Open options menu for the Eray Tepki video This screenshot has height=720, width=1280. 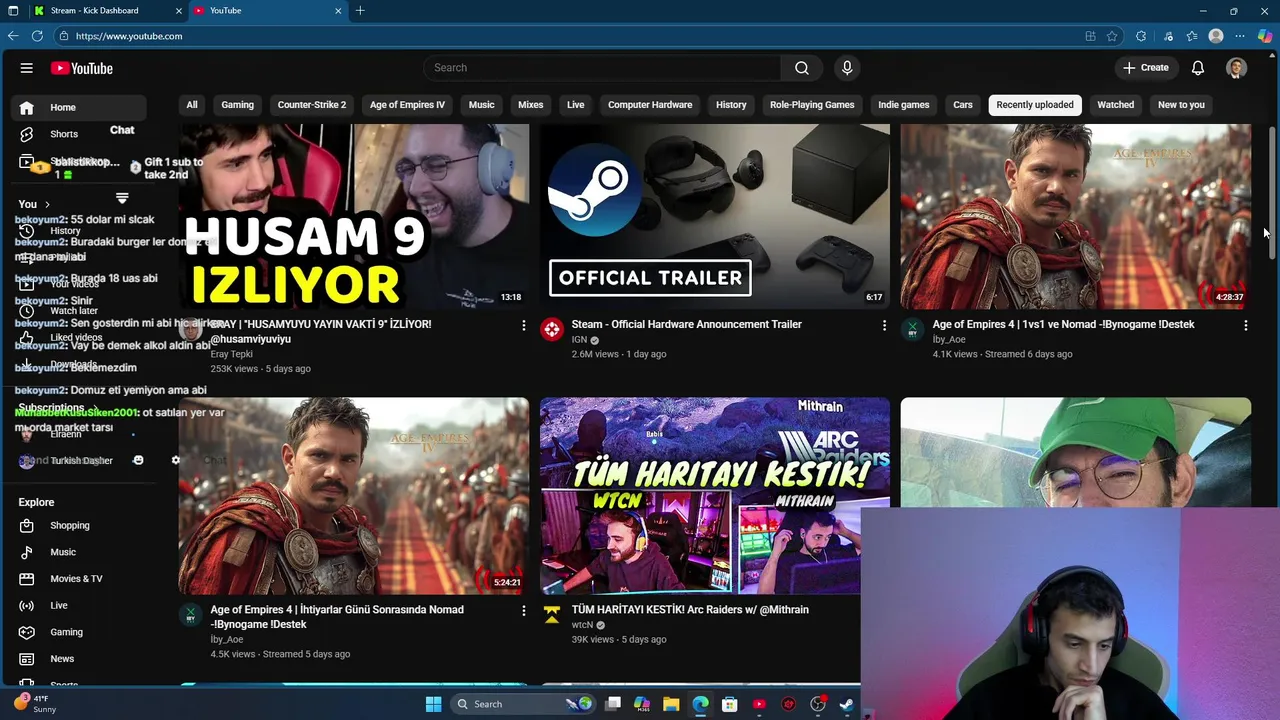coord(523,326)
